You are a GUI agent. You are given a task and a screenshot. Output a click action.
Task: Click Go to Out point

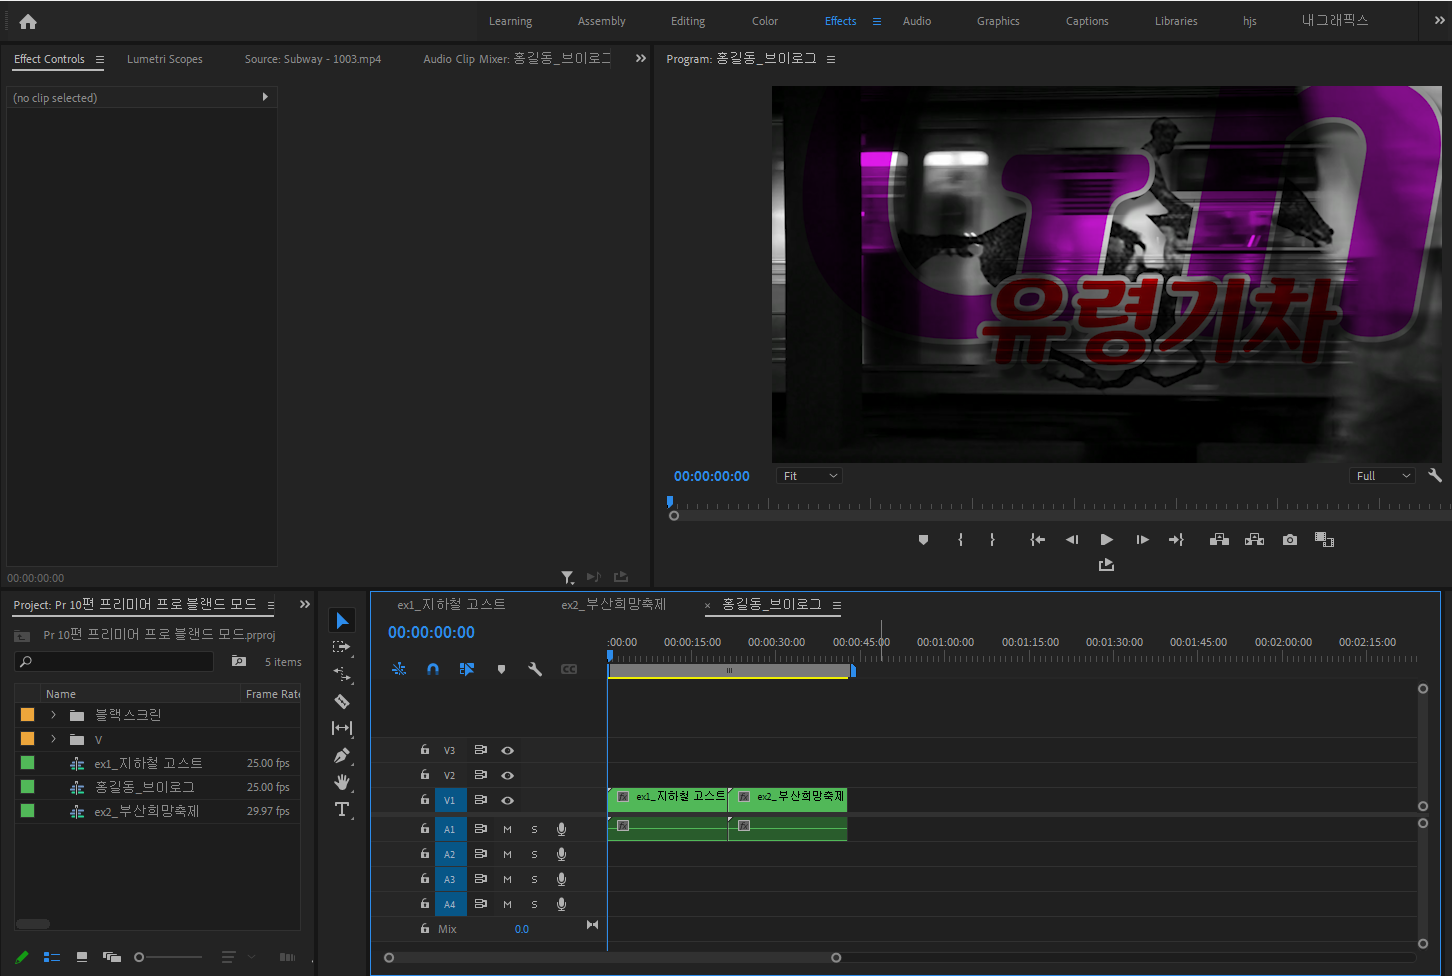point(1176,540)
